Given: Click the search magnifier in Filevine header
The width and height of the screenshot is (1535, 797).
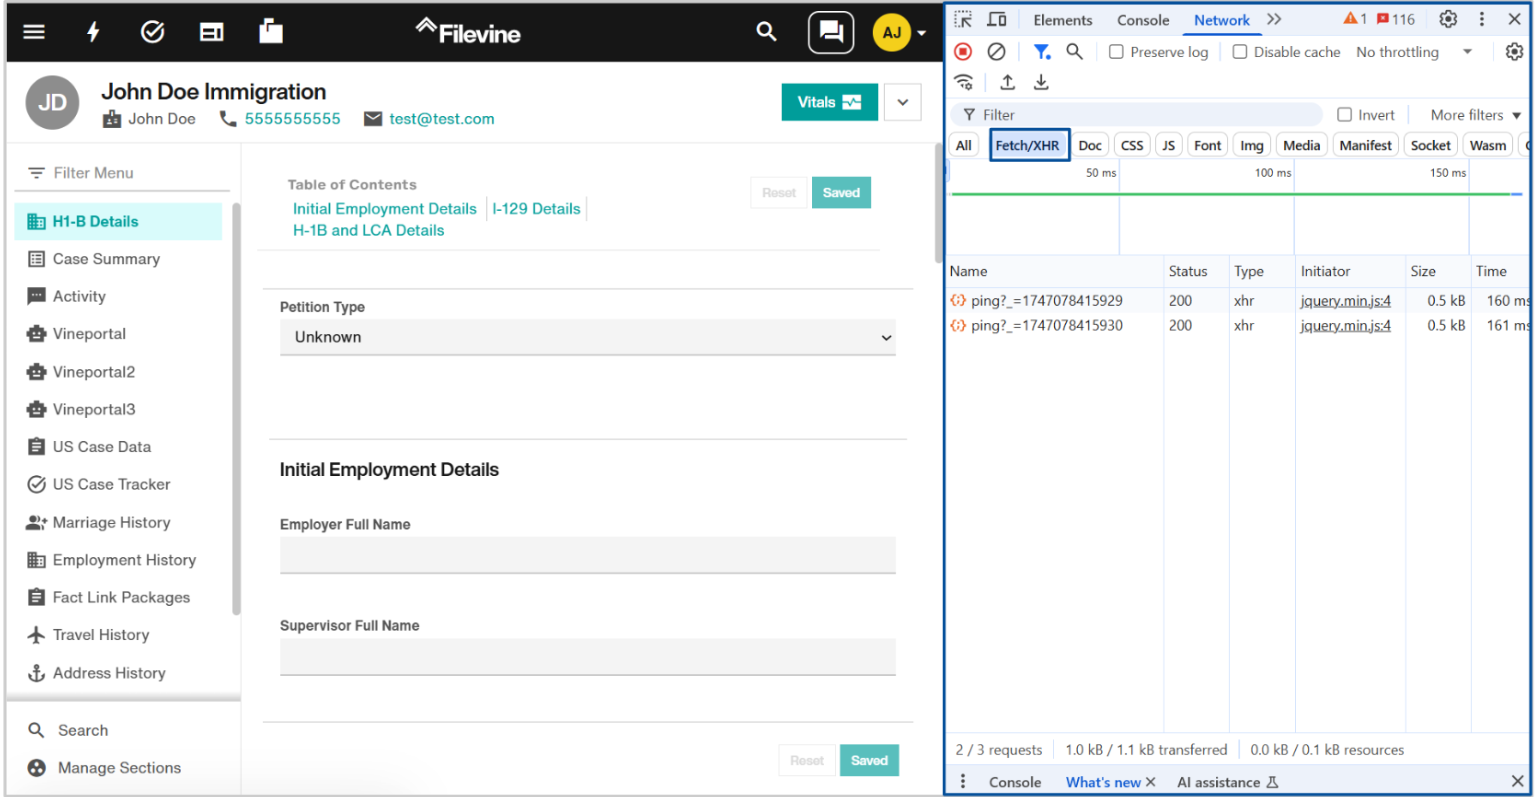Looking at the screenshot, I should click(x=766, y=32).
